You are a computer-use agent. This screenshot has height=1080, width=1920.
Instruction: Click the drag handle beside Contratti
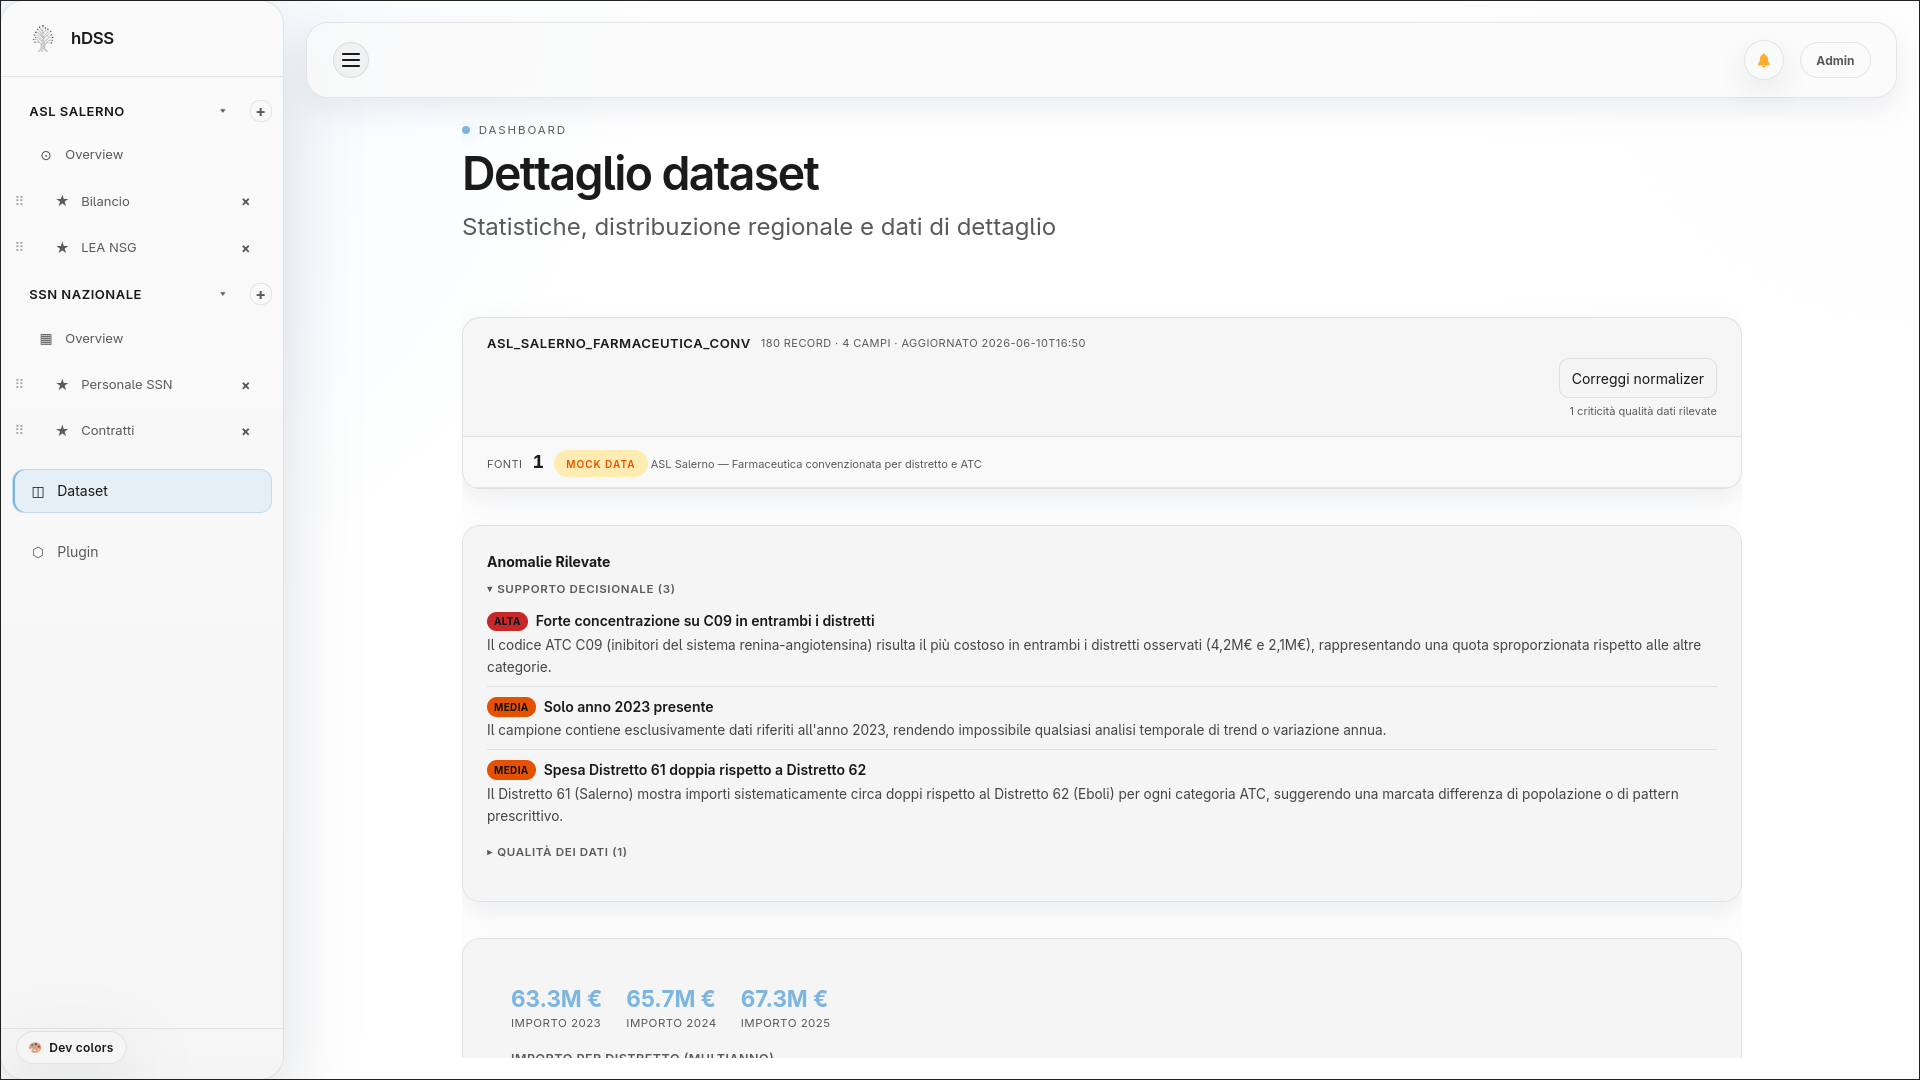pyautogui.click(x=19, y=430)
